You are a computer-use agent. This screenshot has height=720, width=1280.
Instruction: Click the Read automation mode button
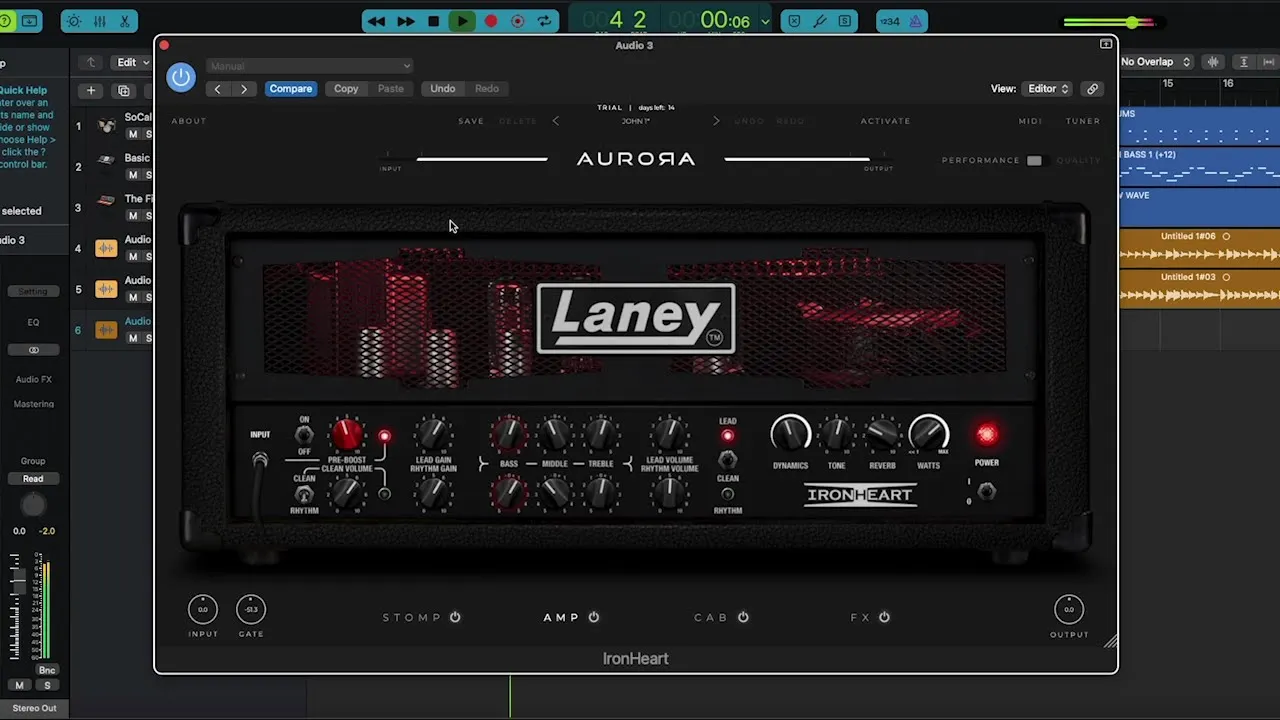[x=33, y=478]
